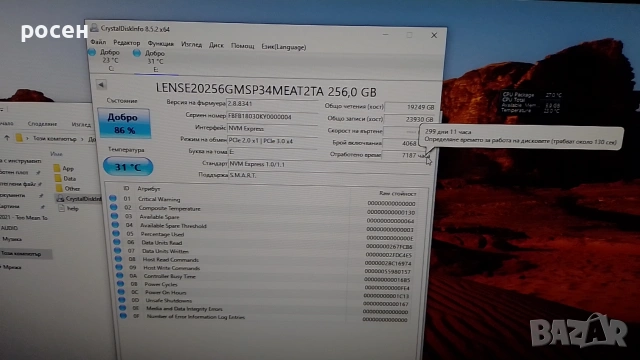Open the Изглед tab in Explorer
The height and width of the screenshot is (360, 640).
[x=81, y=124]
